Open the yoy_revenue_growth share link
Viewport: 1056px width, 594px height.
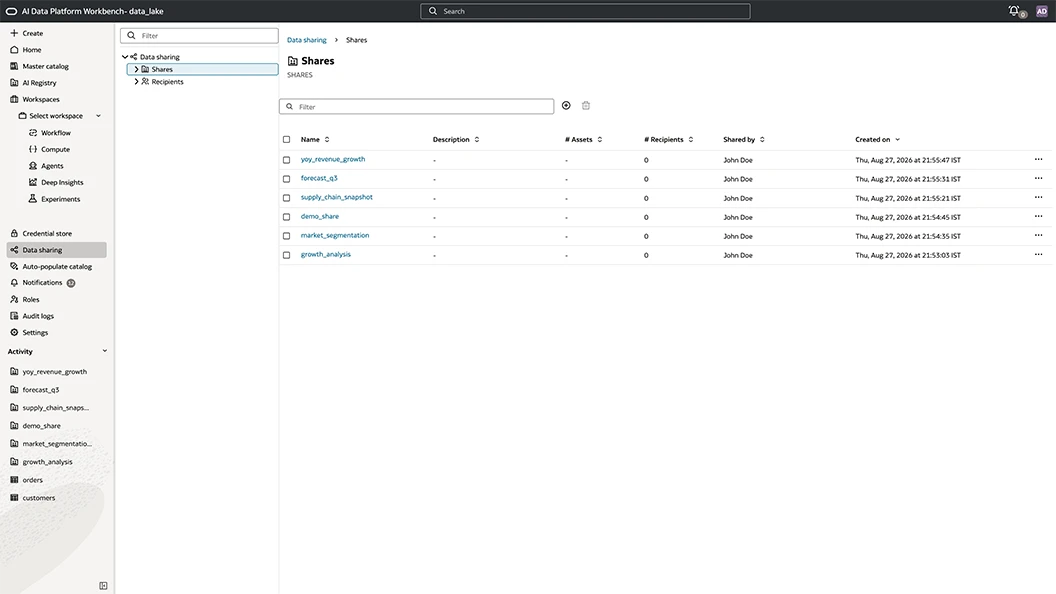[333, 160]
